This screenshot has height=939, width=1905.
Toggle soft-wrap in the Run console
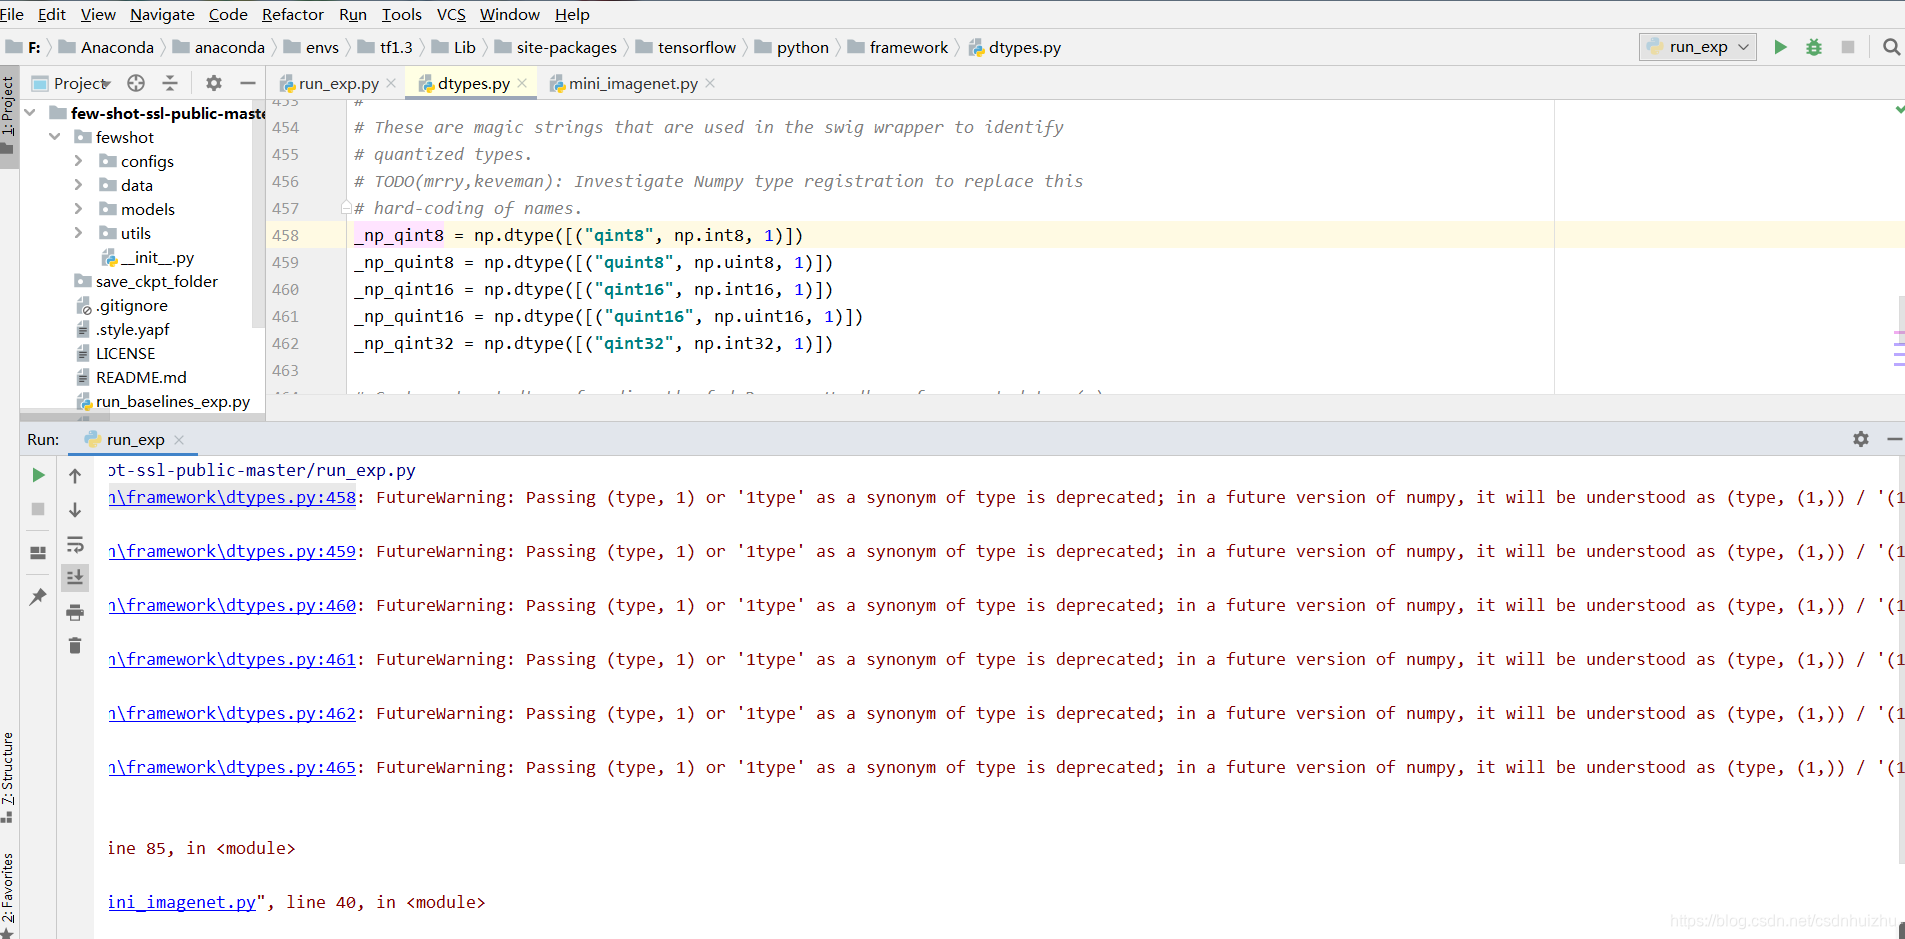pyautogui.click(x=75, y=544)
